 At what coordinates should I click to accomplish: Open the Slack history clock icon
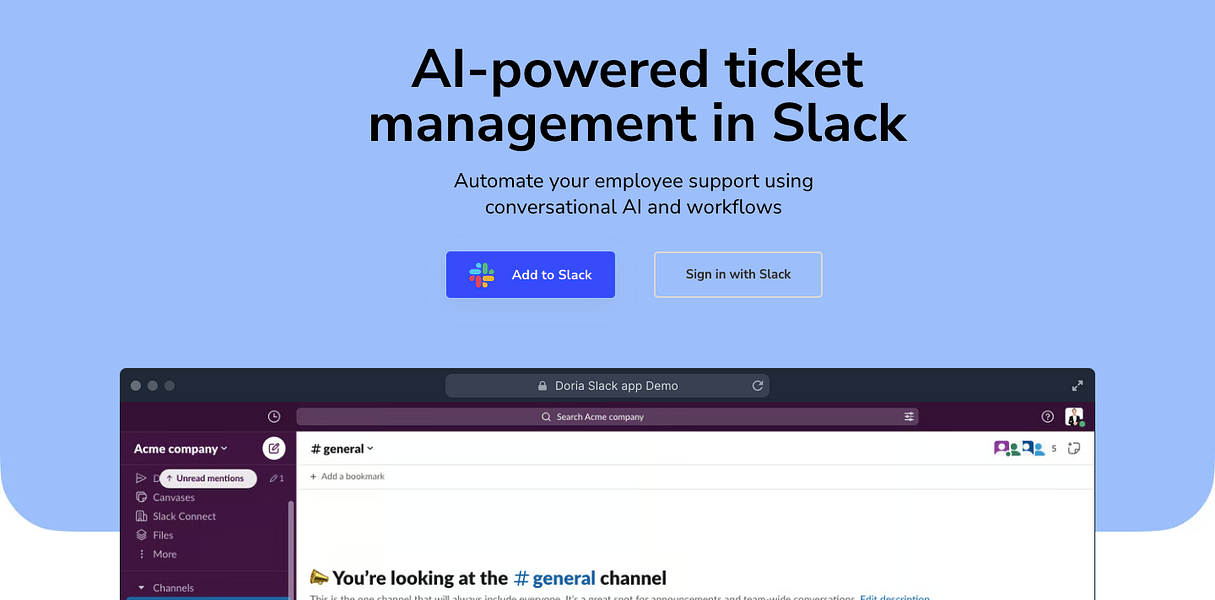274,417
